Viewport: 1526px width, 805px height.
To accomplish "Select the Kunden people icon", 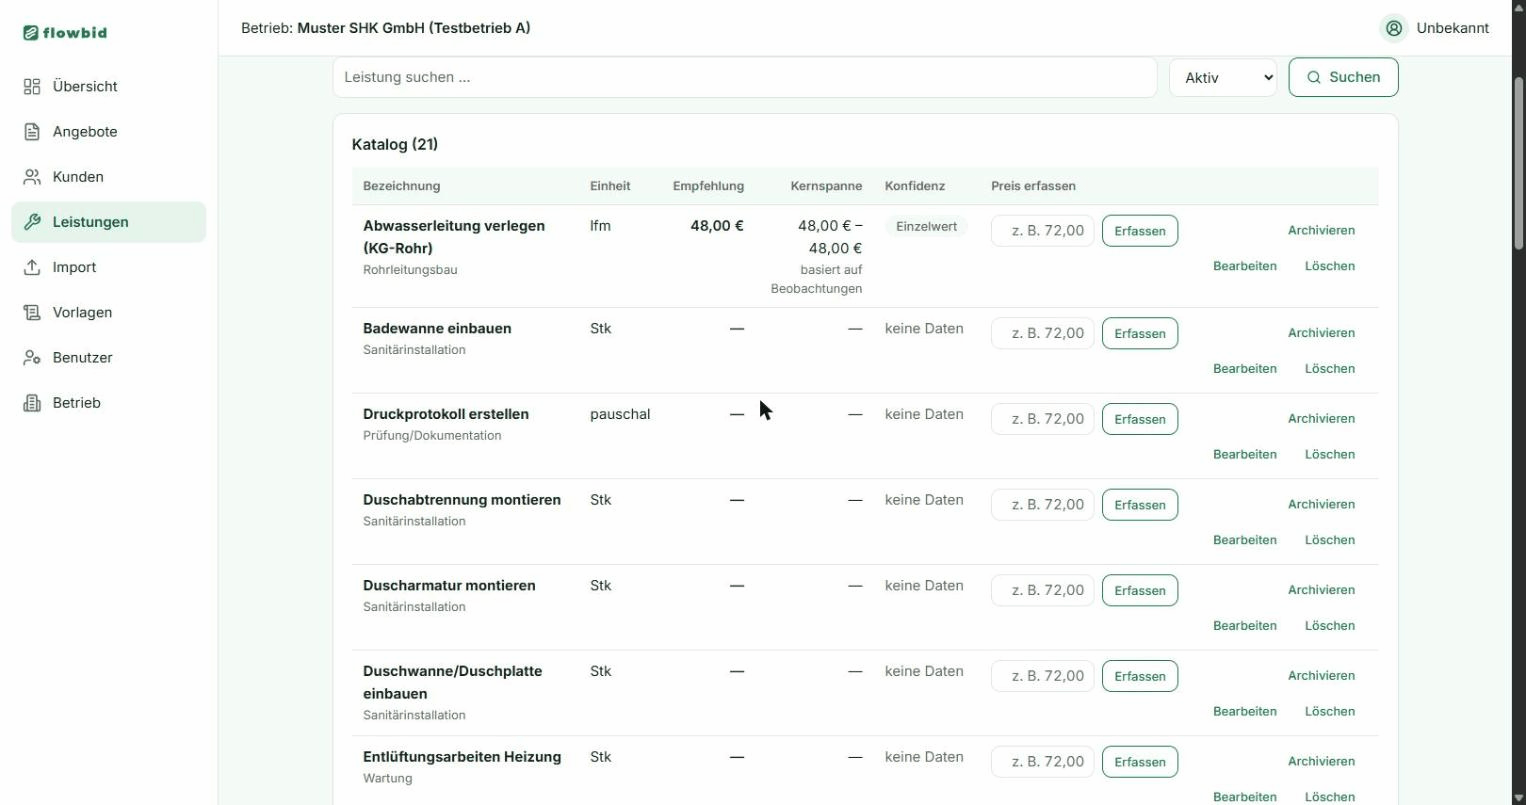I will [x=32, y=177].
